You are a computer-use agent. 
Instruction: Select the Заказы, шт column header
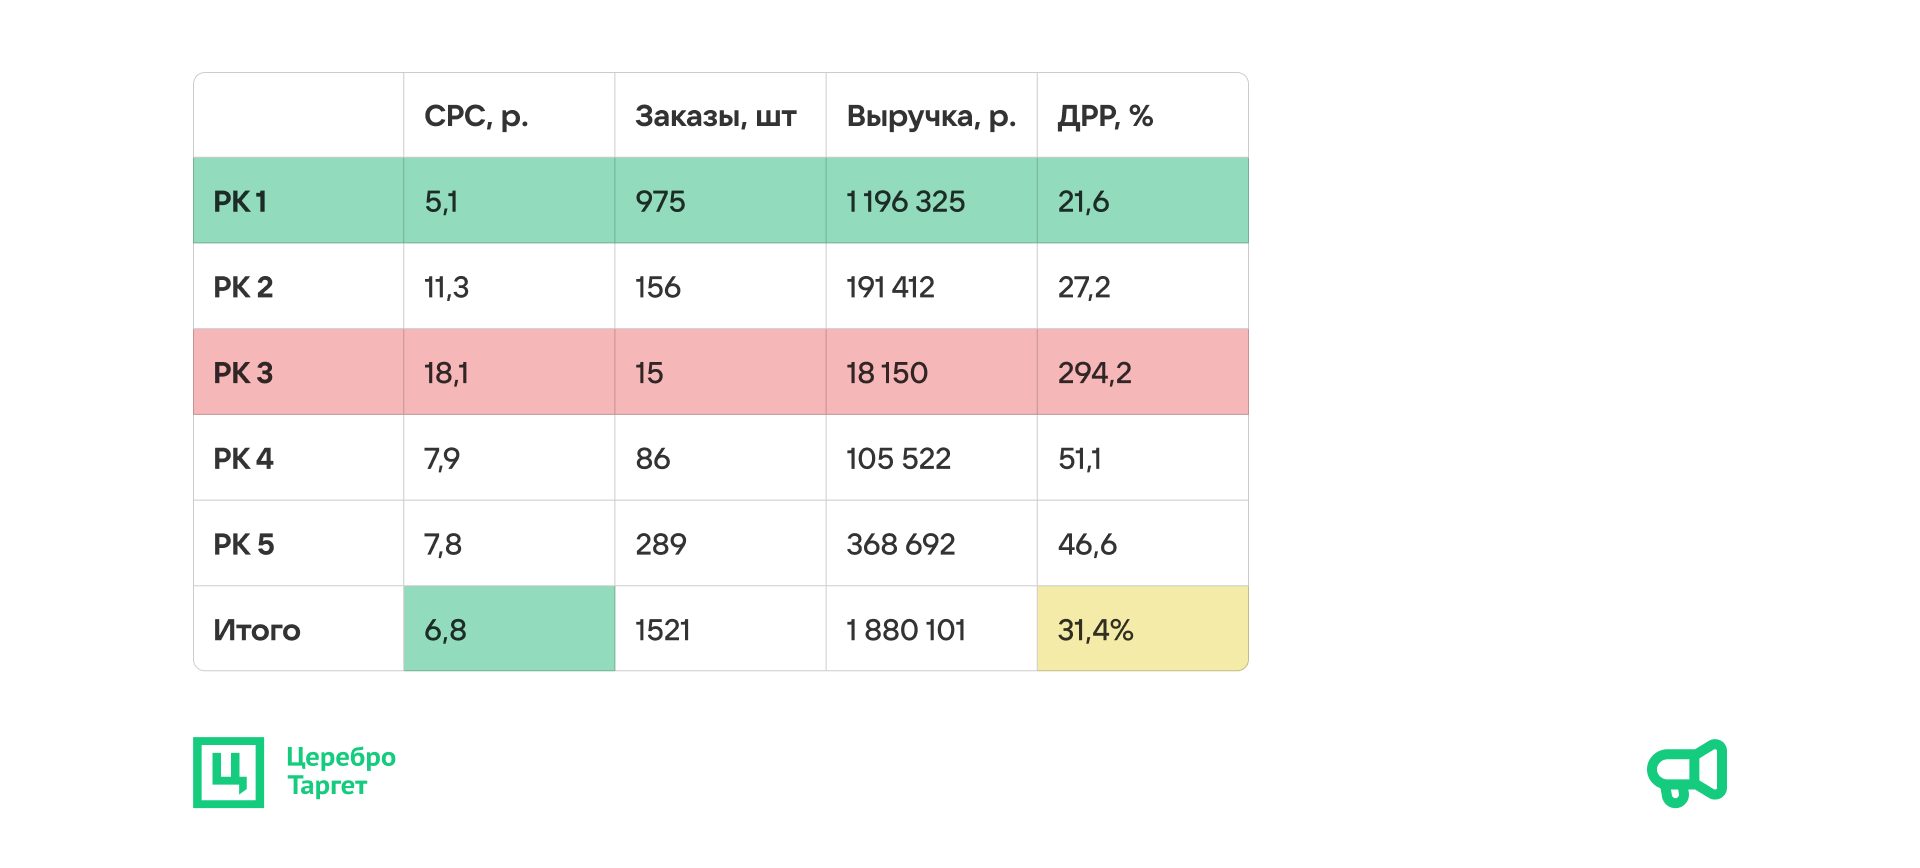(716, 116)
